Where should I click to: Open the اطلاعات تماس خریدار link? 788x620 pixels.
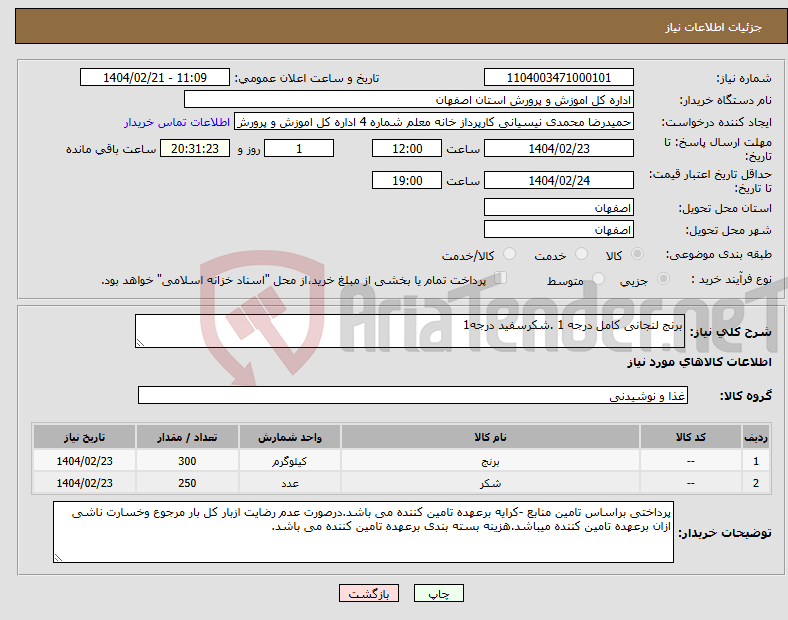pyautogui.click(x=177, y=122)
